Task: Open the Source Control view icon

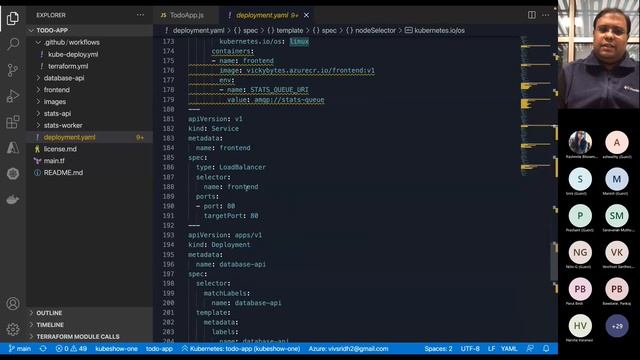Action: coord(13,70)
